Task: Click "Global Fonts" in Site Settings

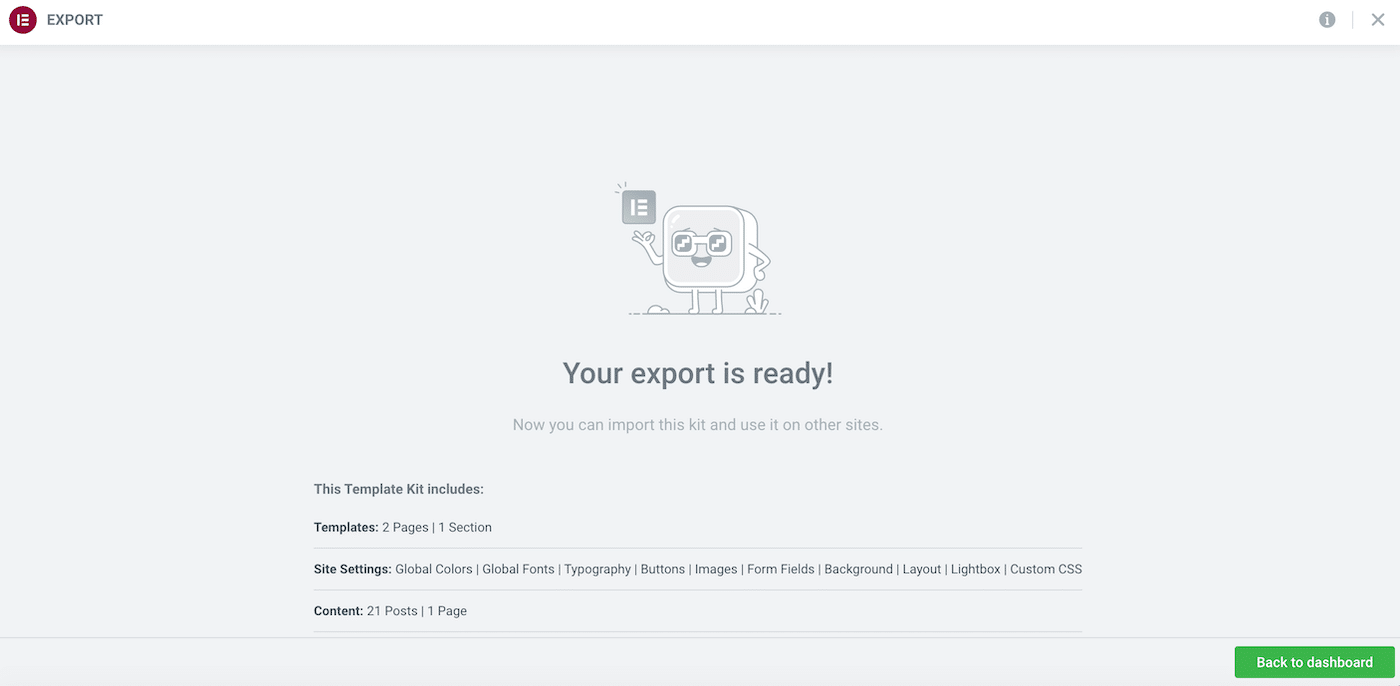Action: click(518, 569)
